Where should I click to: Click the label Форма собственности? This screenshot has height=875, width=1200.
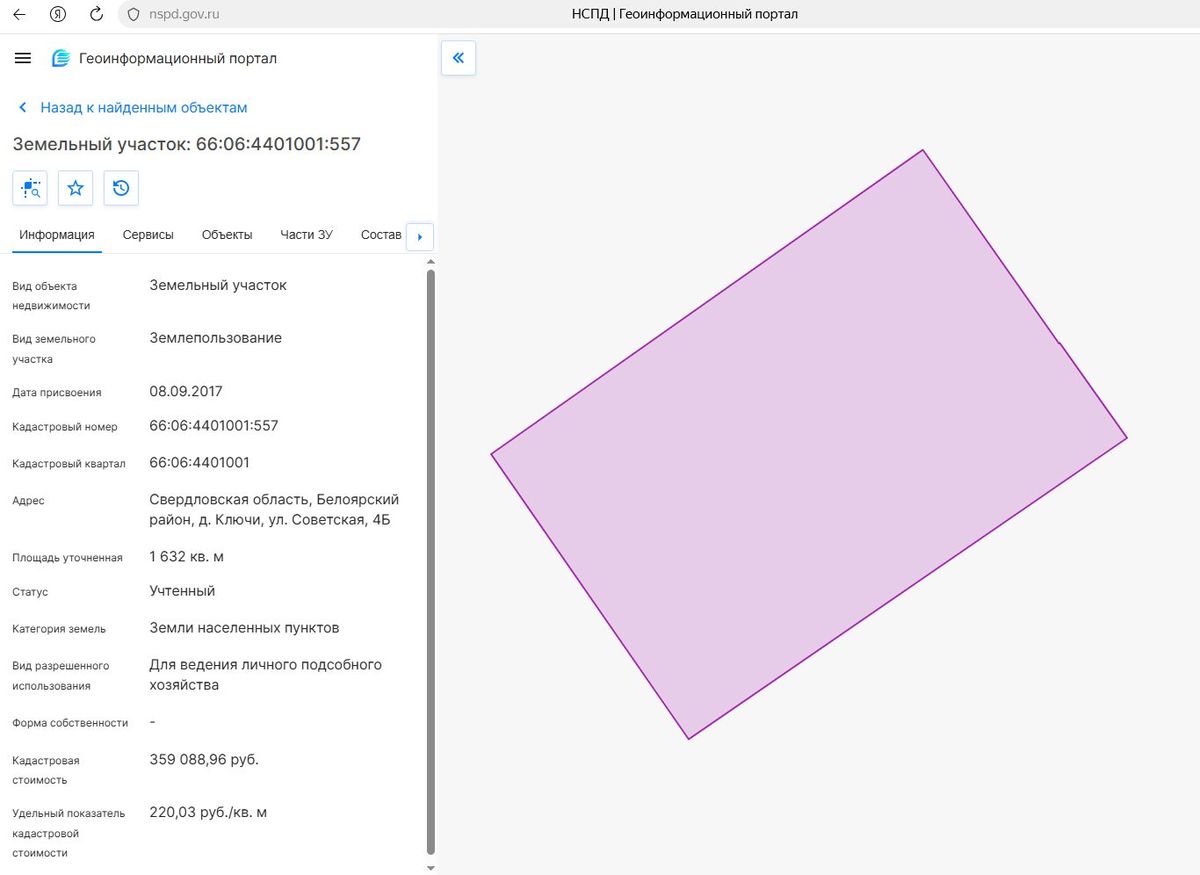tap(70, 723)
